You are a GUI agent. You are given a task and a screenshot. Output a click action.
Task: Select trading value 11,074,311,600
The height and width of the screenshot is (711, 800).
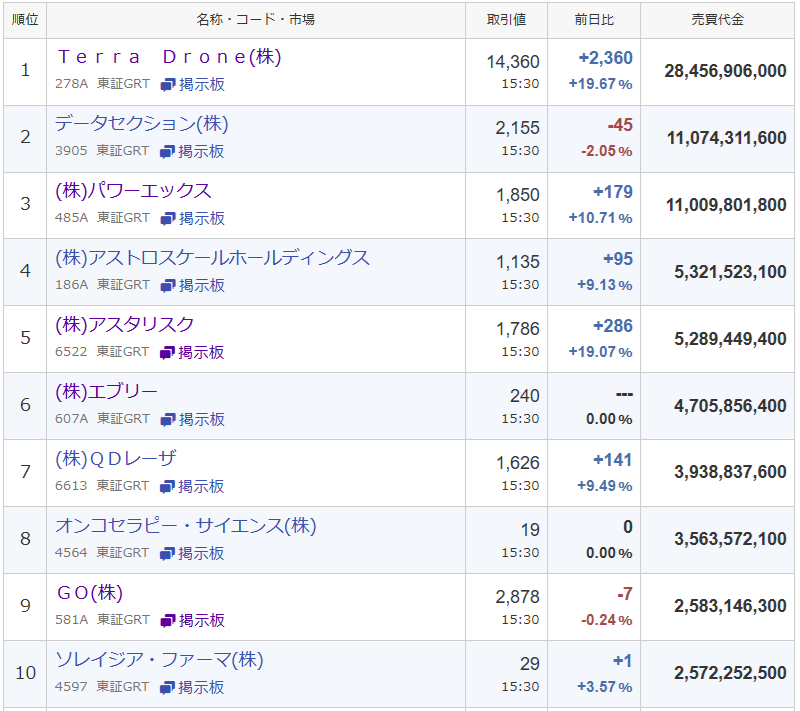(727, 138)
